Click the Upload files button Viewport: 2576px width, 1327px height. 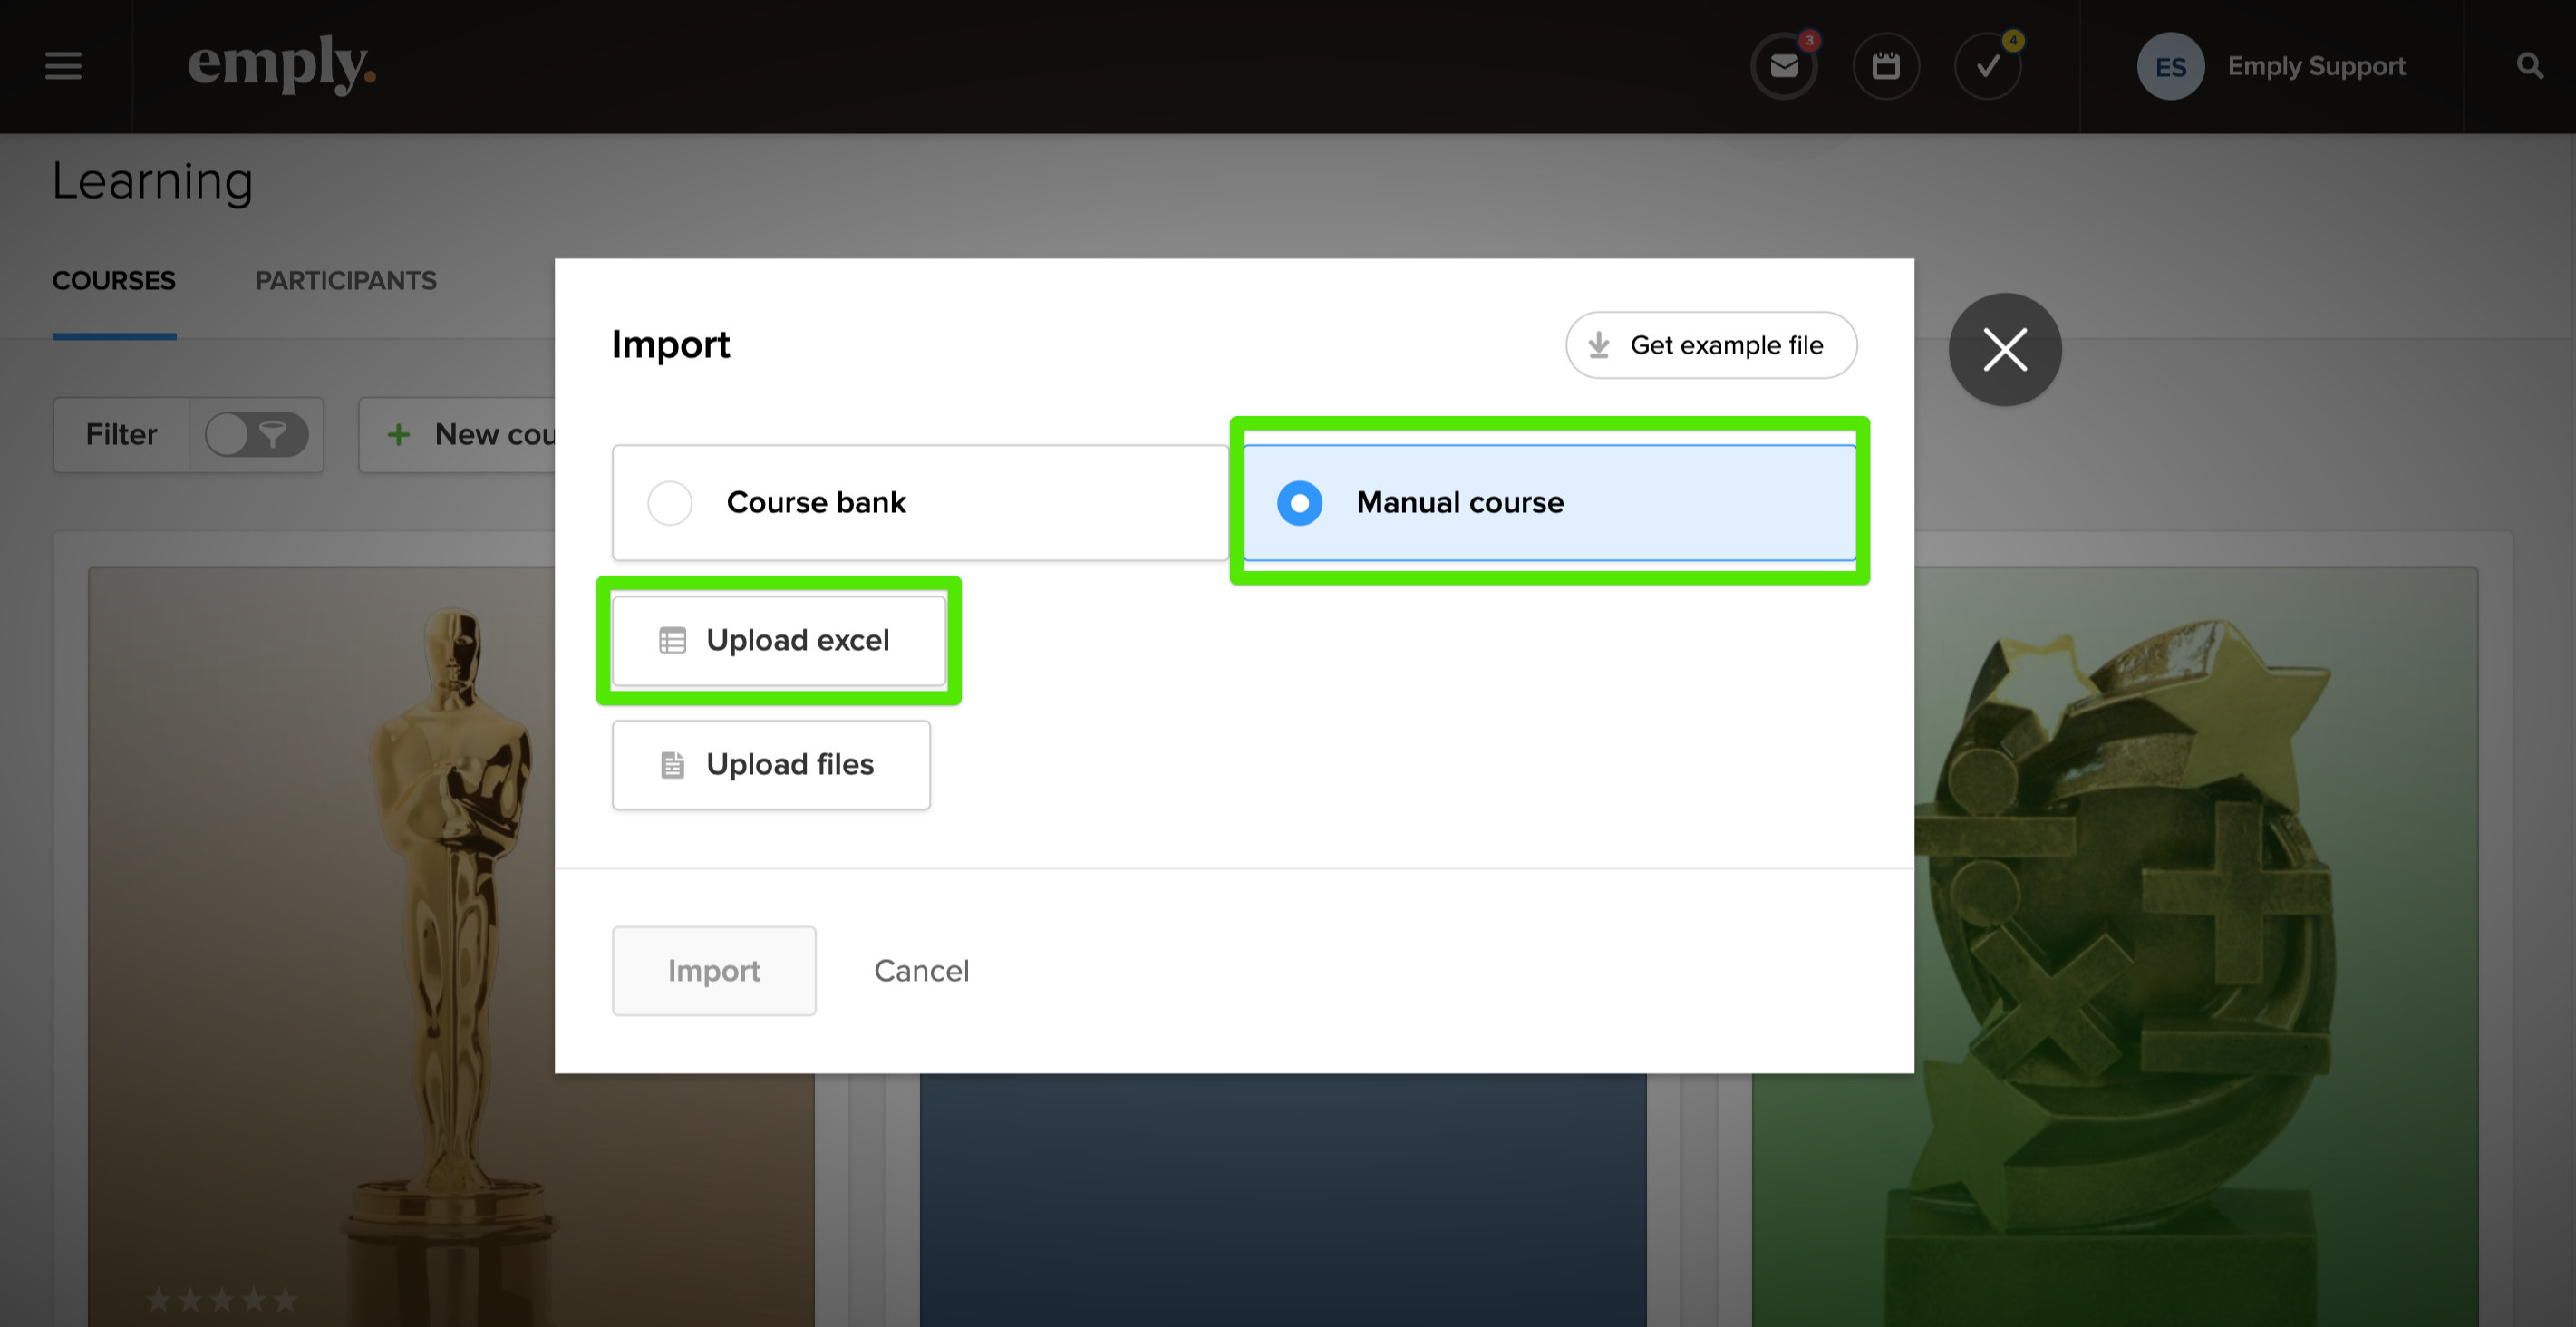(771, 765)
